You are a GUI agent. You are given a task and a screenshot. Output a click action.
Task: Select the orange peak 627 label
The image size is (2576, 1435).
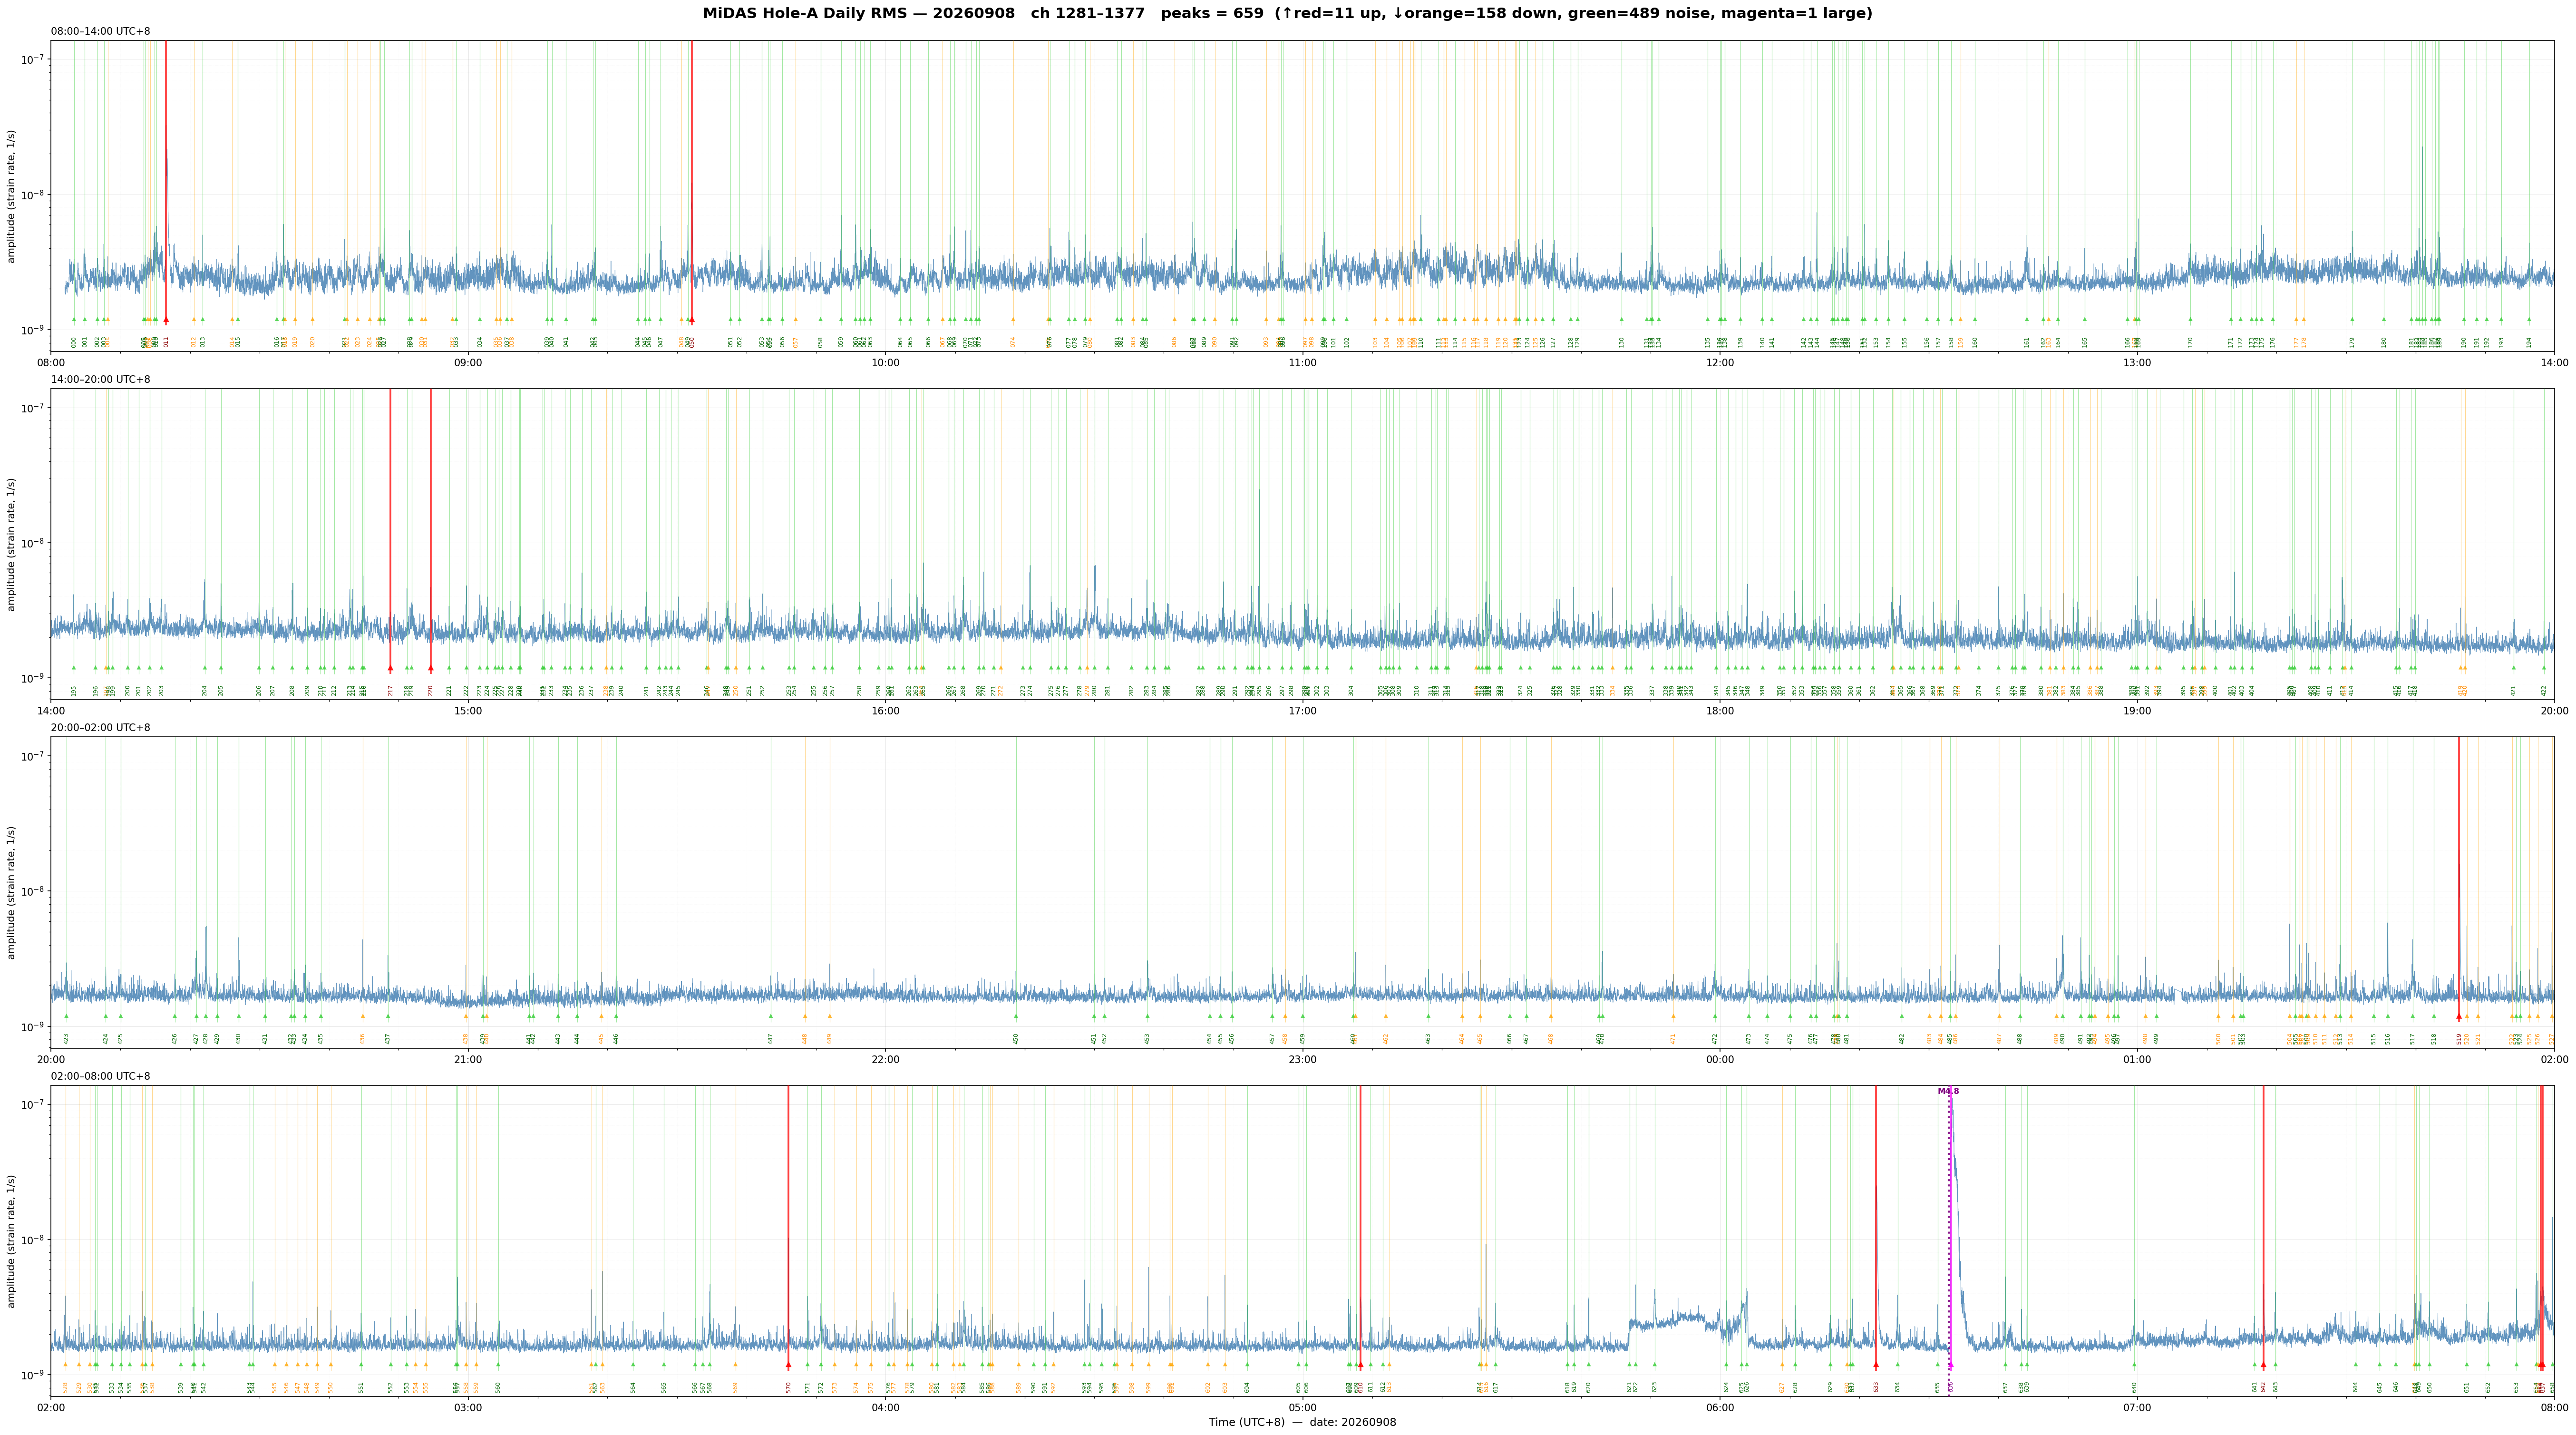(1782, 1388)
